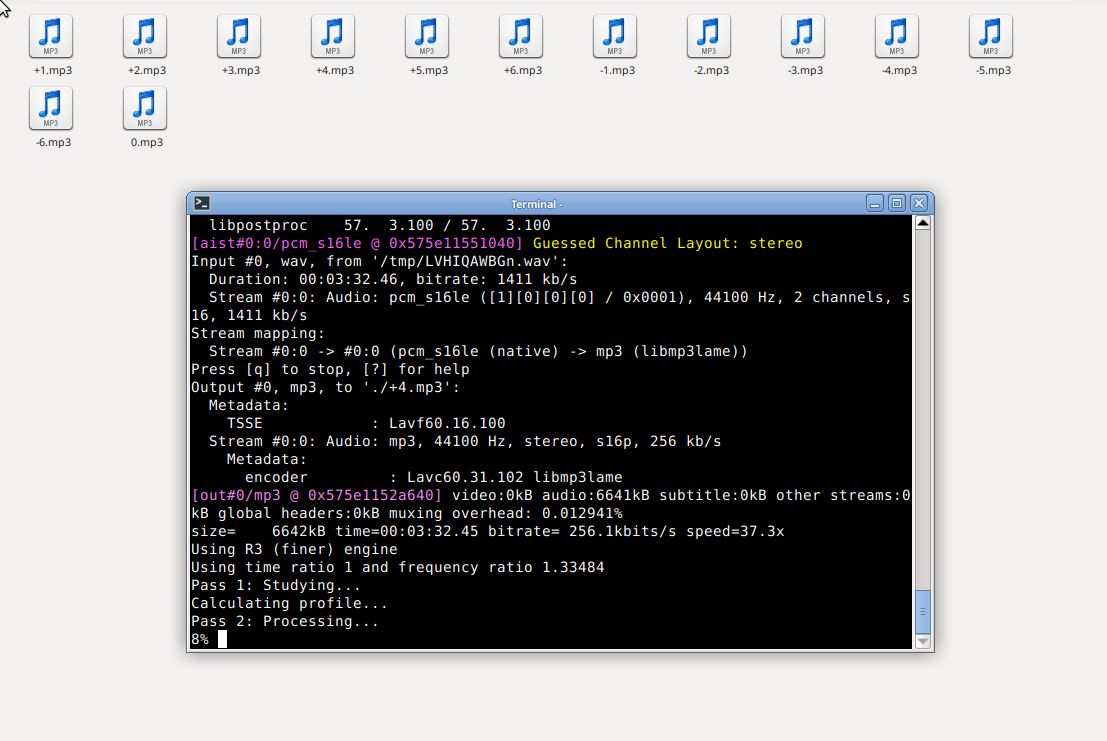Minimize the Terminal window

pyautogui.click(x=875, y=203)
